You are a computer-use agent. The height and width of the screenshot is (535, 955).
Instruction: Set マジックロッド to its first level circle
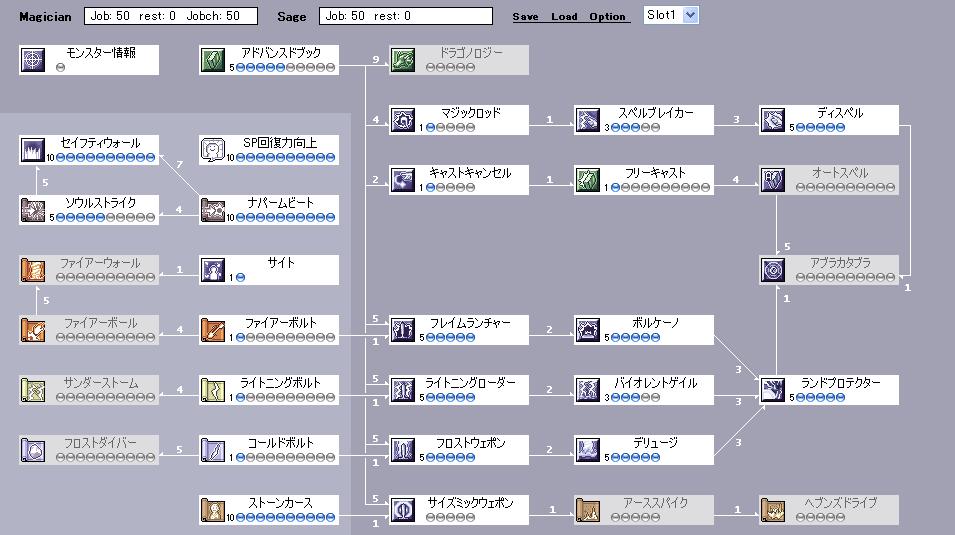coord(431,127)
